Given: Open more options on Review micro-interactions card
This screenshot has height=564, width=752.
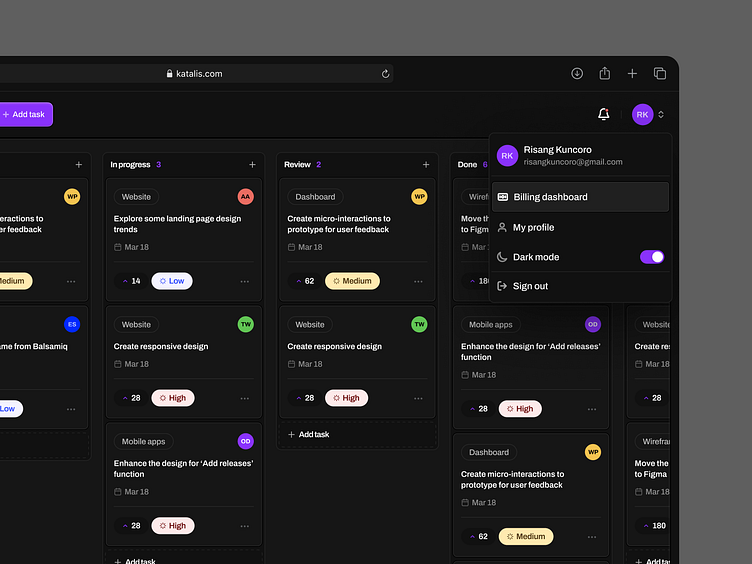Looking at the screenshot, I should click(418, 282).
